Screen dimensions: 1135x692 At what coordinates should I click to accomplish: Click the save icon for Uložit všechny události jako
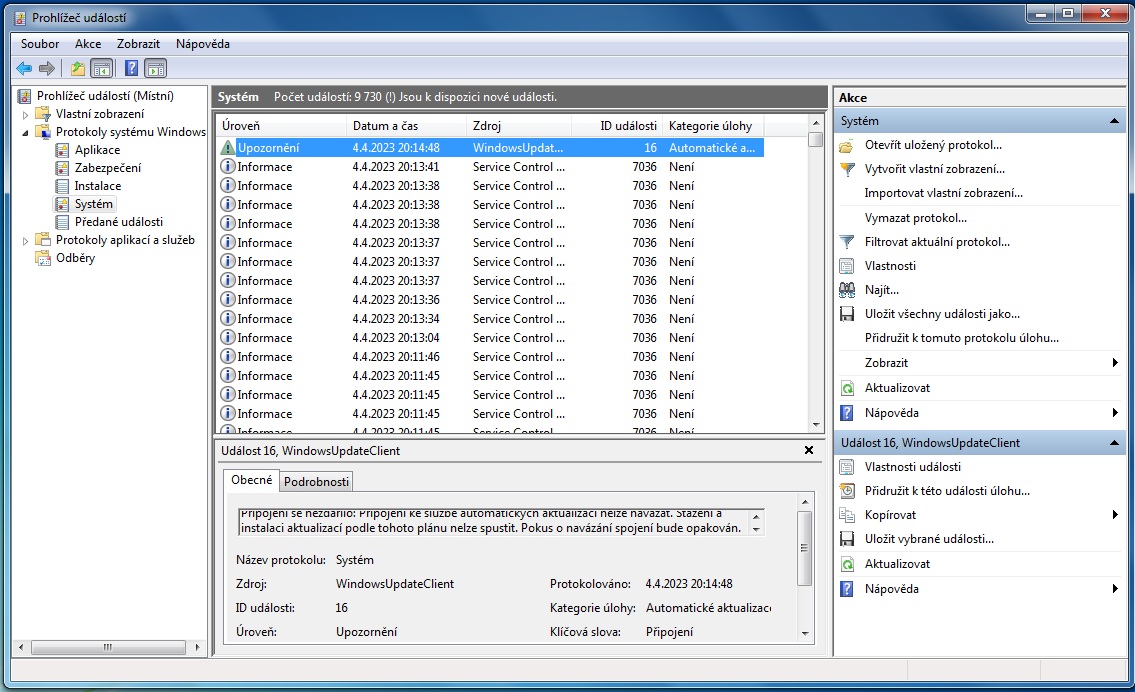847,314
